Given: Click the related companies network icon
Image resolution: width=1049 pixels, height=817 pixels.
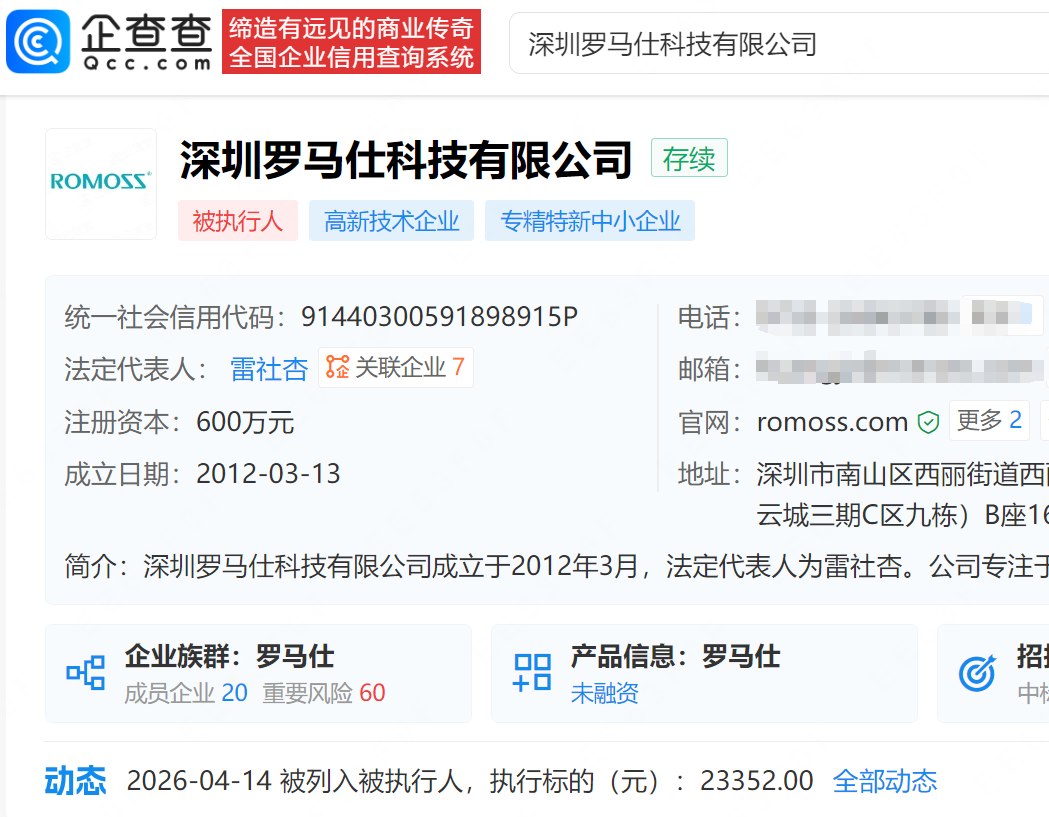Looking at the screenshot, I should pos(337,368).
